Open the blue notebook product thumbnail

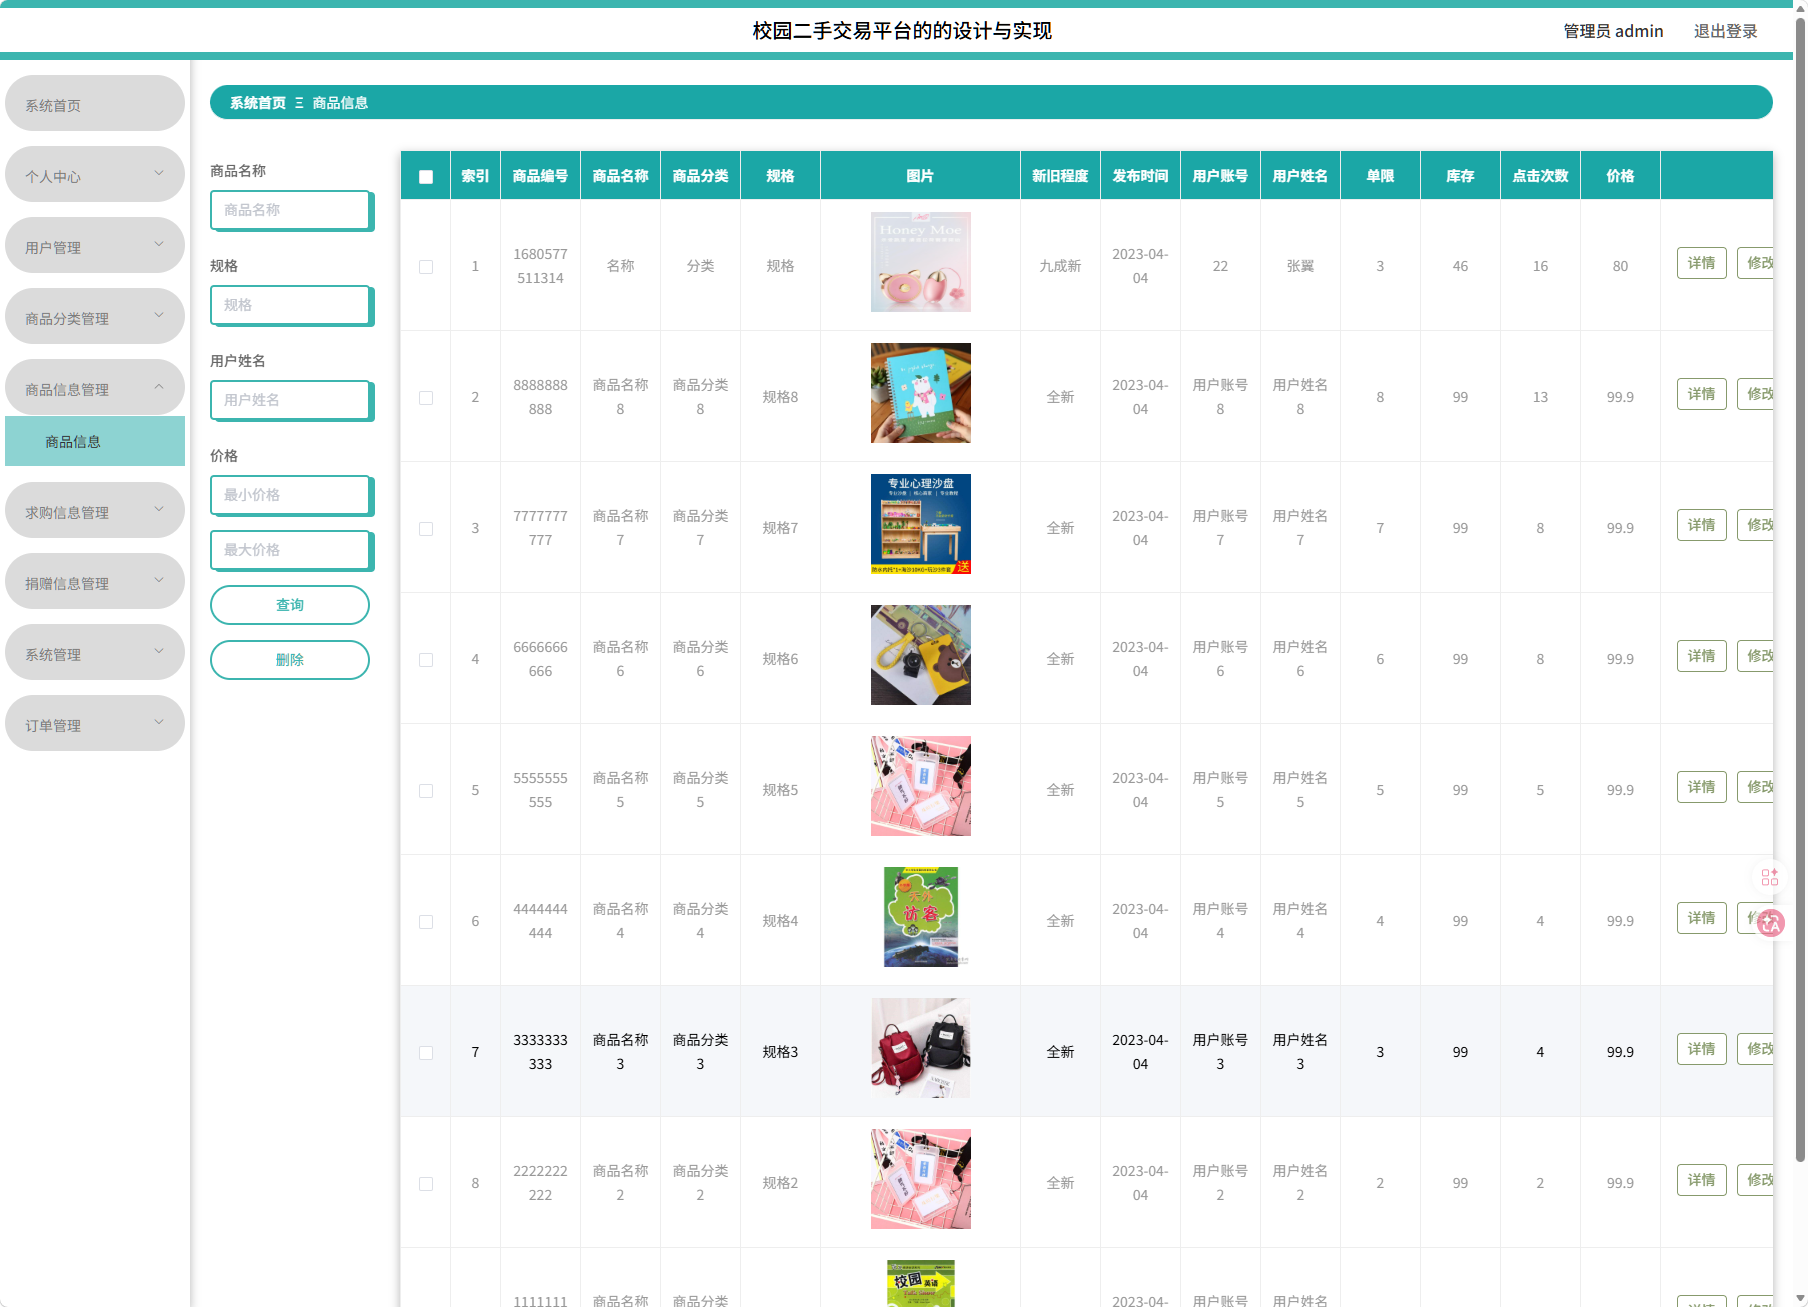pos(921,393)
